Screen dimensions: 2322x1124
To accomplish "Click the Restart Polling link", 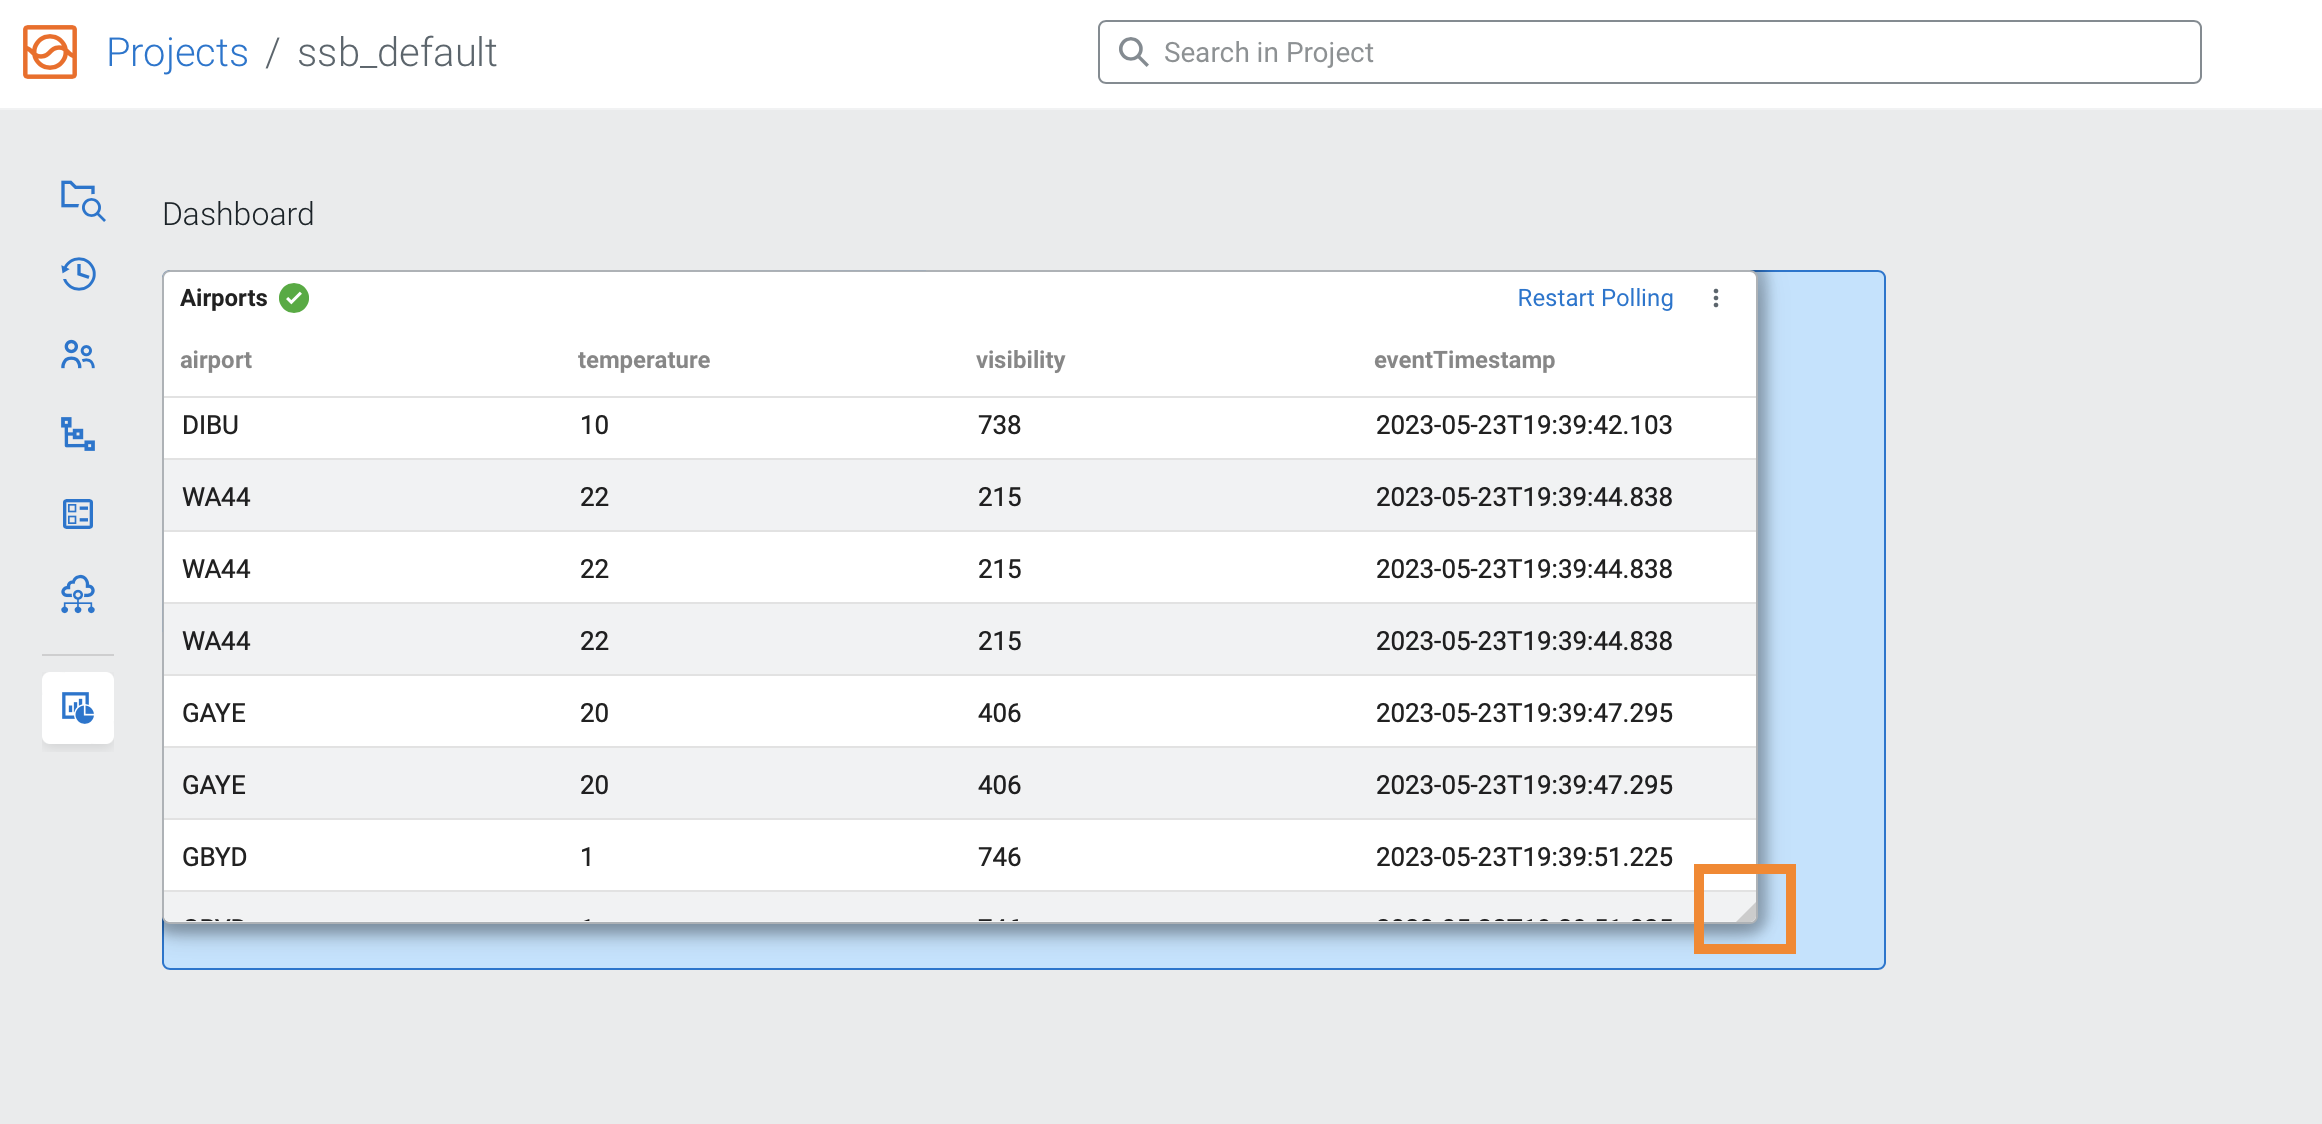I will coord(1595,297).
